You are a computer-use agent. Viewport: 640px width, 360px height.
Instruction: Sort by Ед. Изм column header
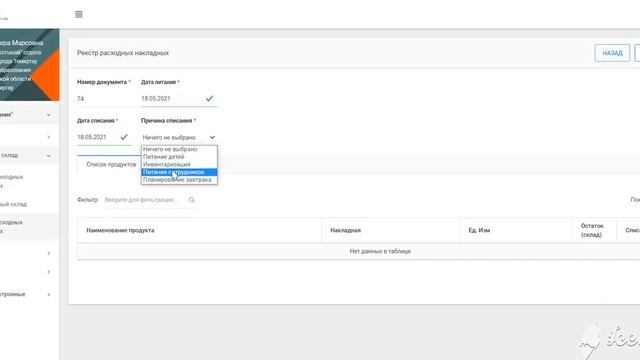click(x=516, y=230)
